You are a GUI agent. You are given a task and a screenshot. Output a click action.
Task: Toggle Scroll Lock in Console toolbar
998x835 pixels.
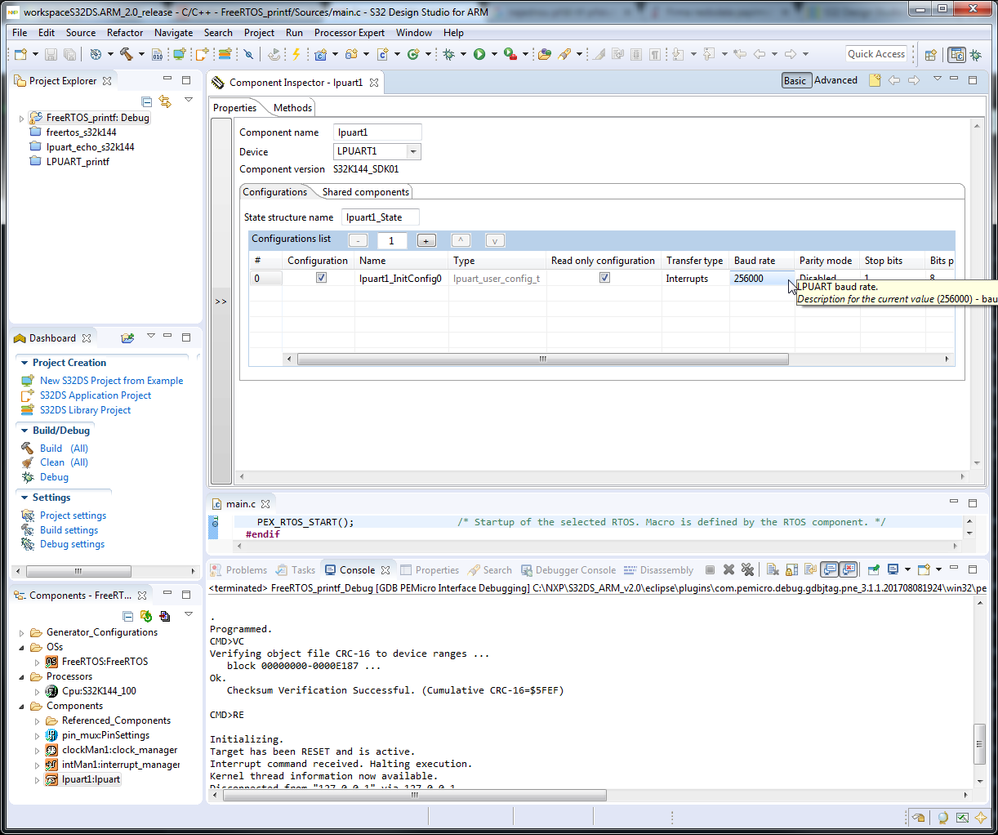[792, 570]
